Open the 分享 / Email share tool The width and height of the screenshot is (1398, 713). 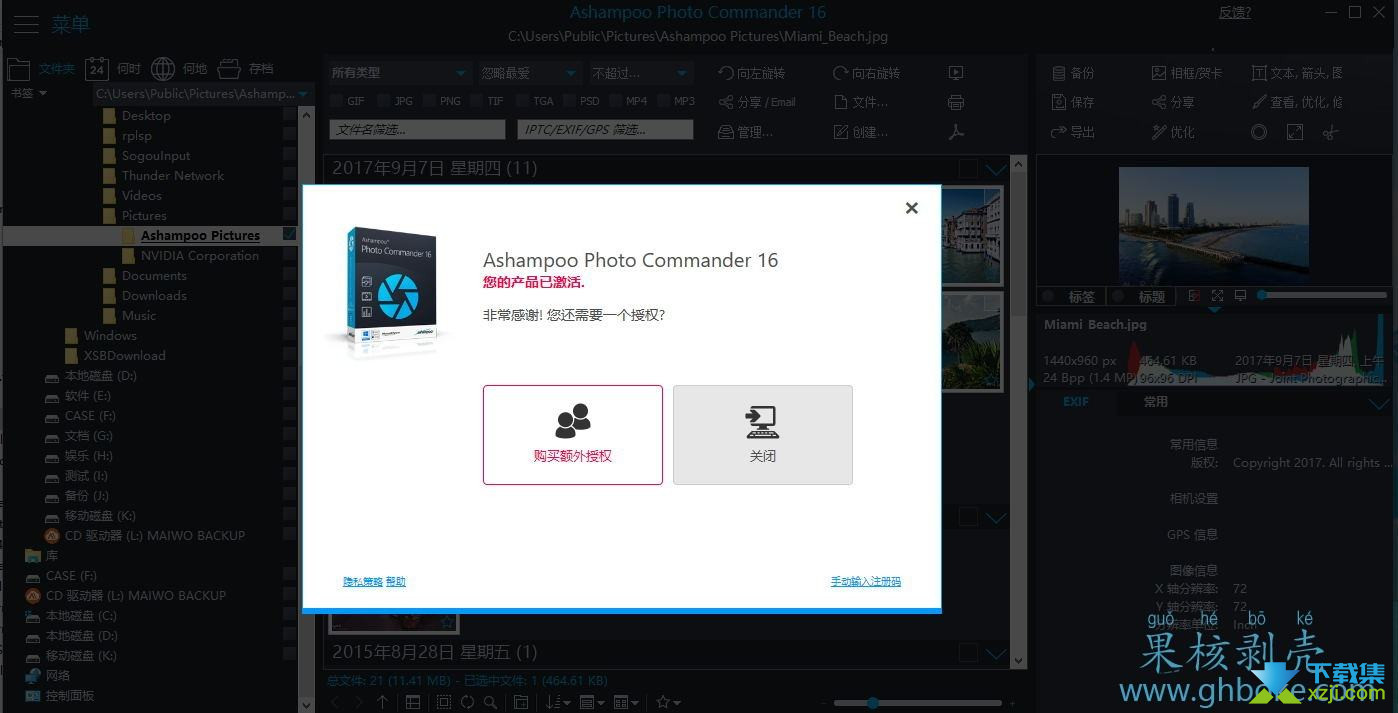[x=757, y=102]
